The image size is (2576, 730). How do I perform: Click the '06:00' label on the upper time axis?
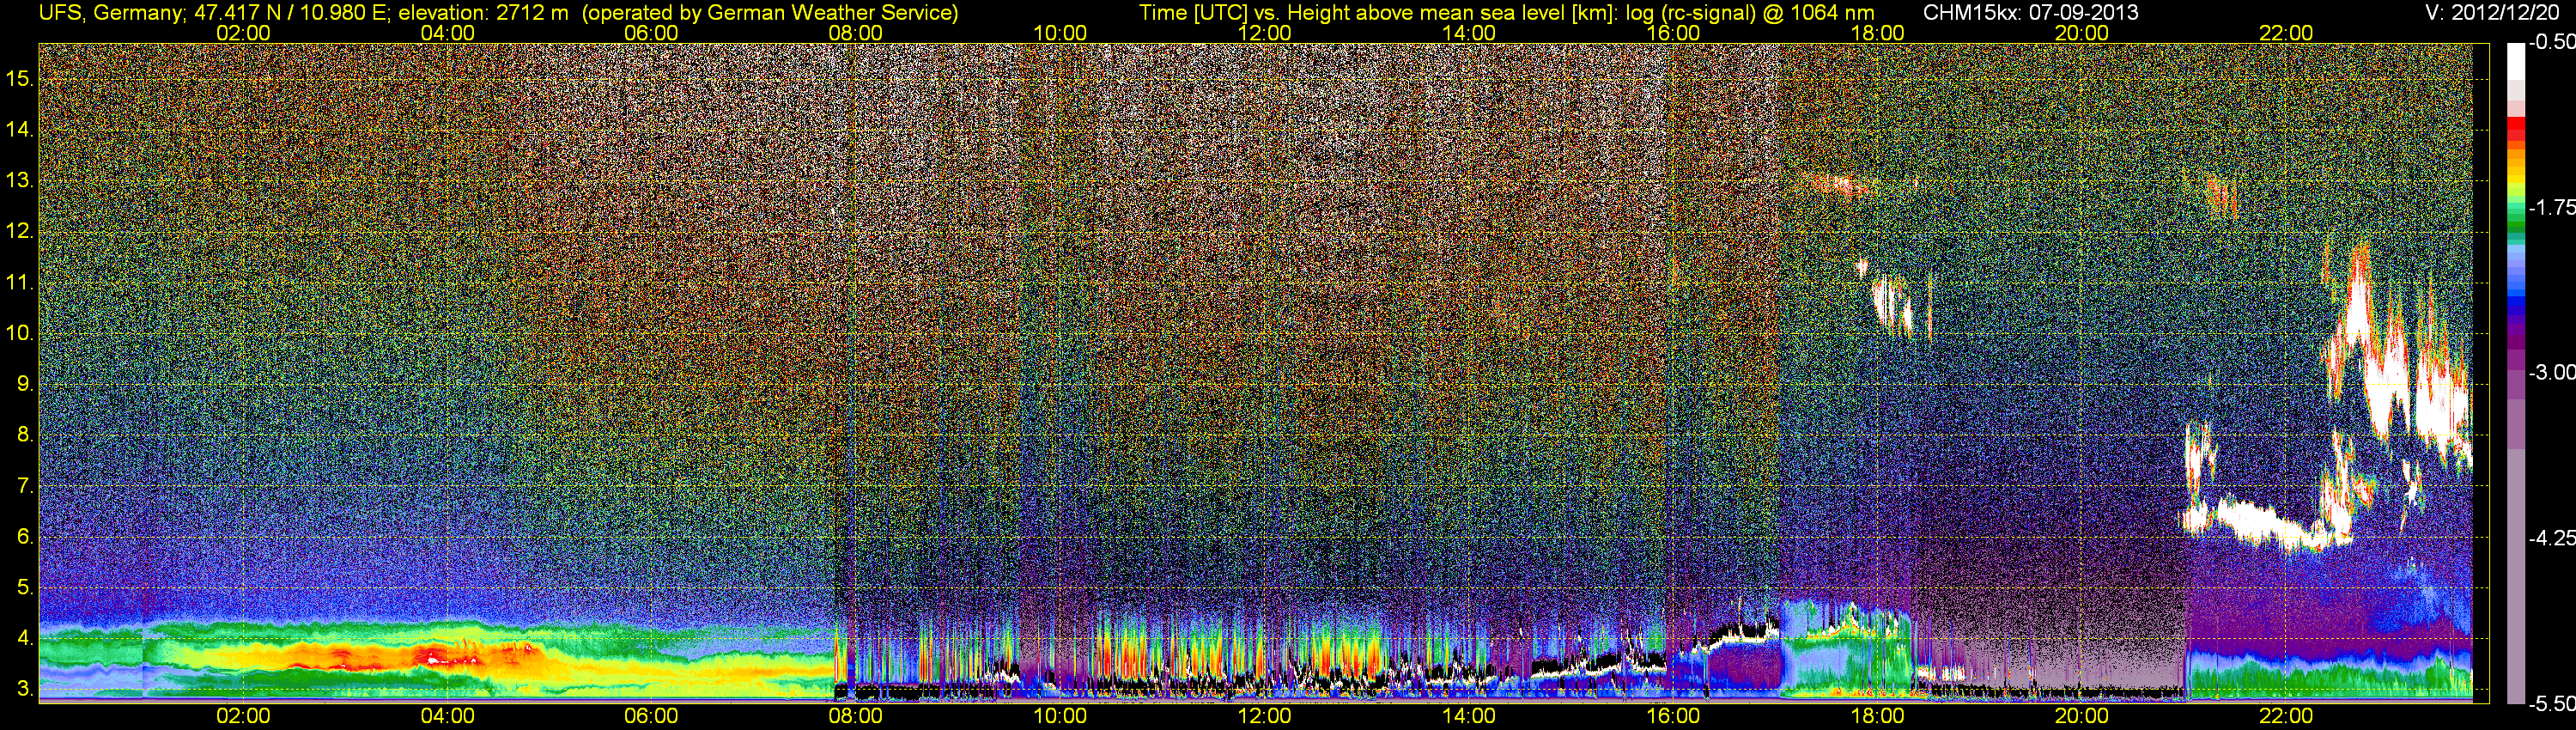click(651, 33)
